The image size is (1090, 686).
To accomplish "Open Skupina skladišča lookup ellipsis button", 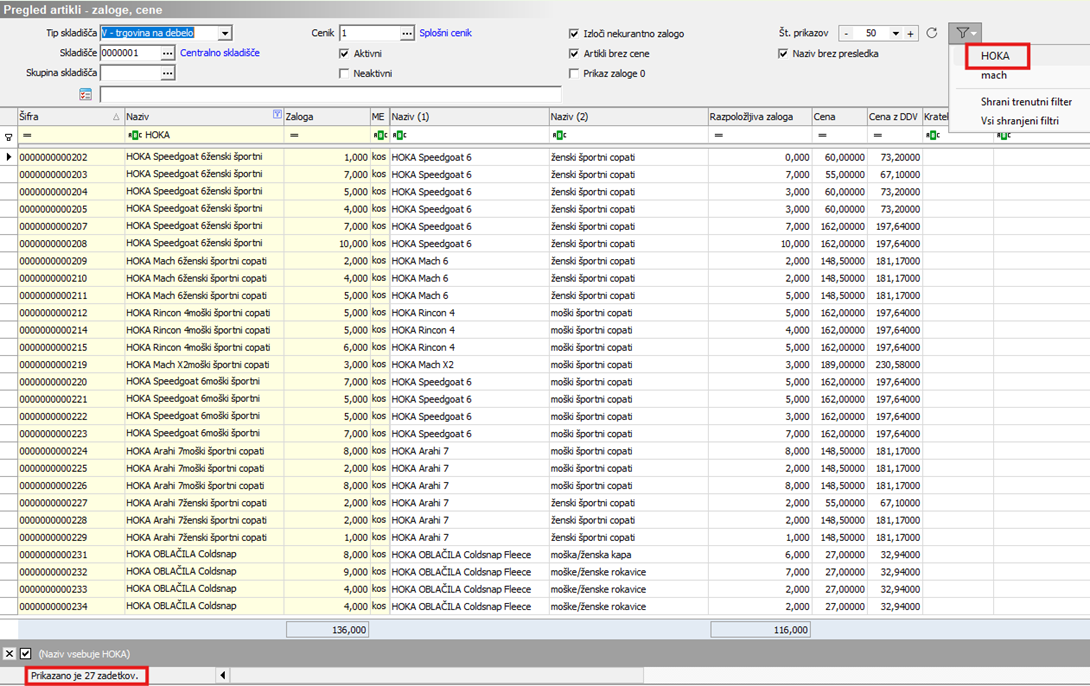I will click(168, 73).
